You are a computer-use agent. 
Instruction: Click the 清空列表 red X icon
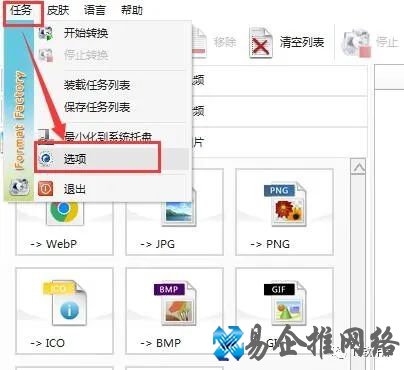(261, 43)
